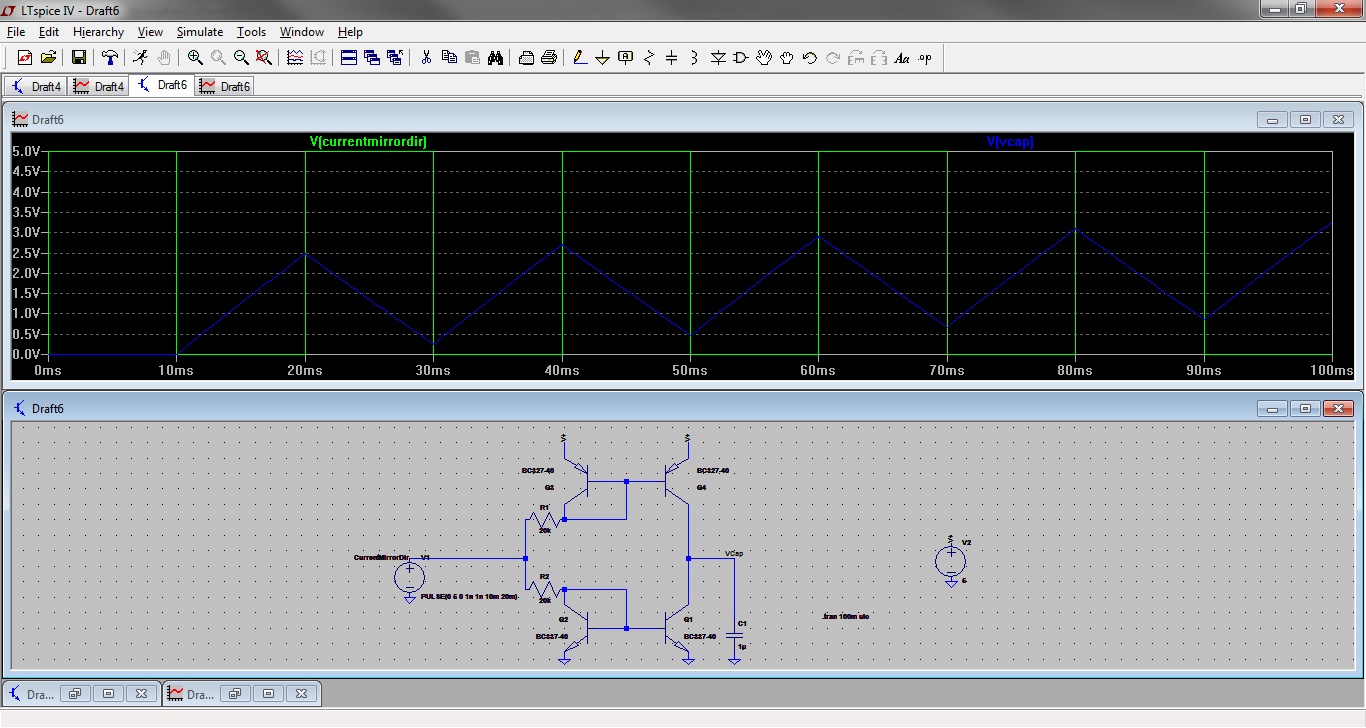
Task: Open the Hierarchy menu
Action: [x=98, y=31]
